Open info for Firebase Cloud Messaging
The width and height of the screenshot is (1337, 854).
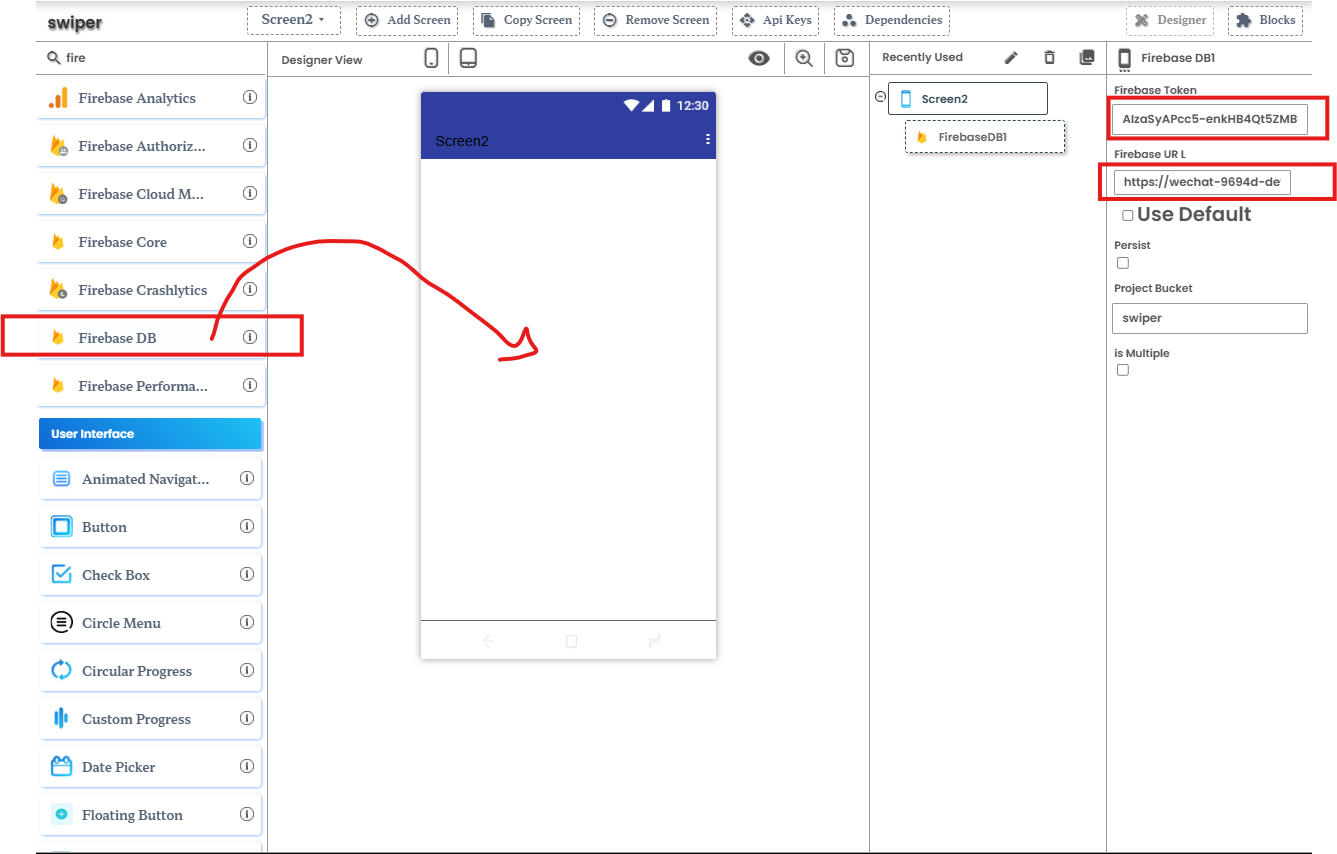250,194
